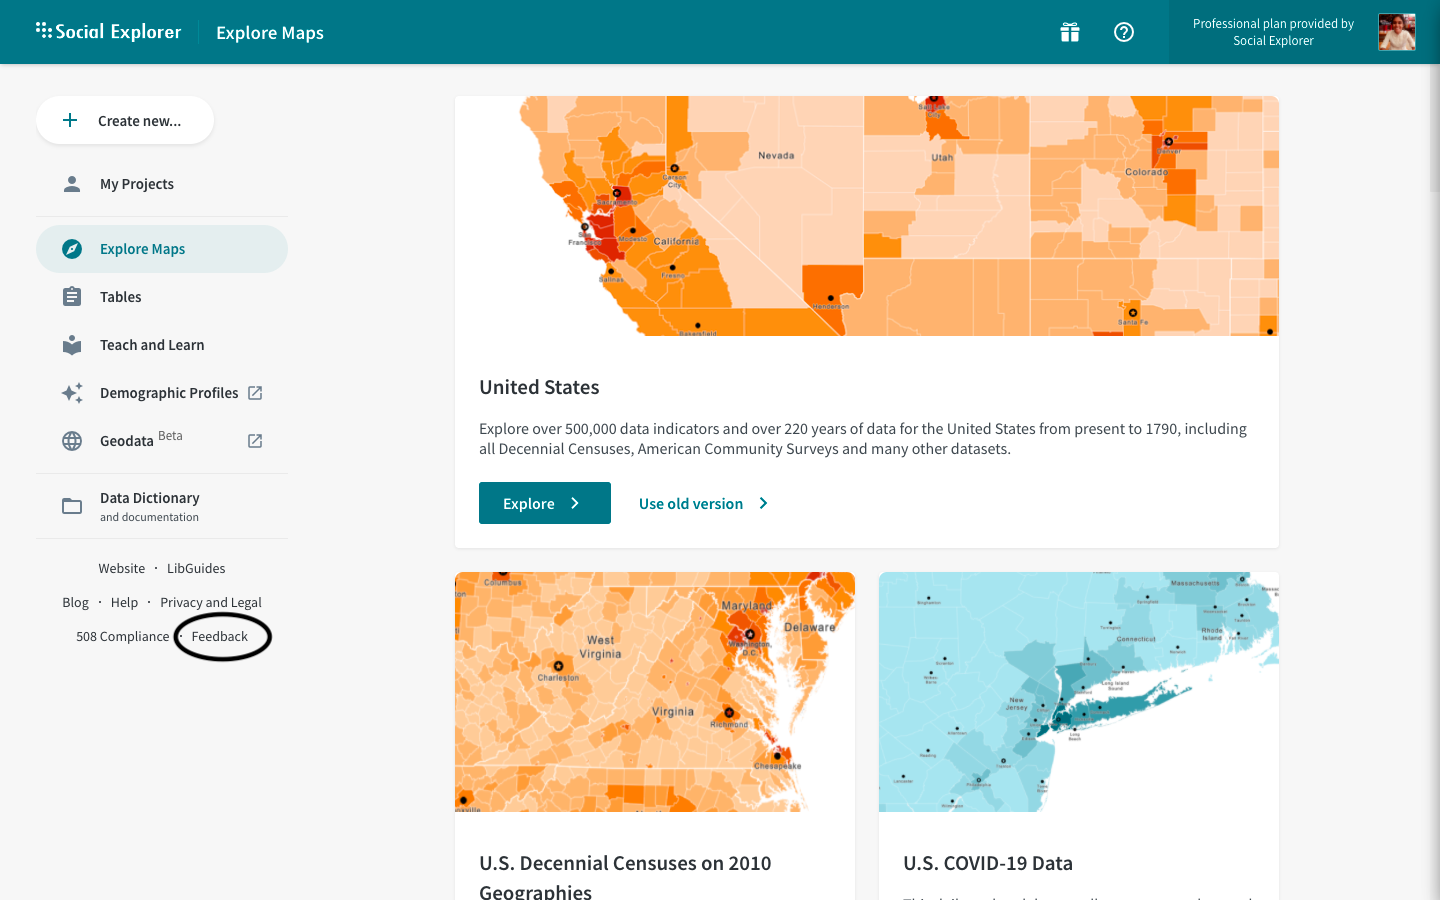Open the Blog link
Viewport: 1440px width, 900px height.
pyautogui.click(x=75, y=602)
